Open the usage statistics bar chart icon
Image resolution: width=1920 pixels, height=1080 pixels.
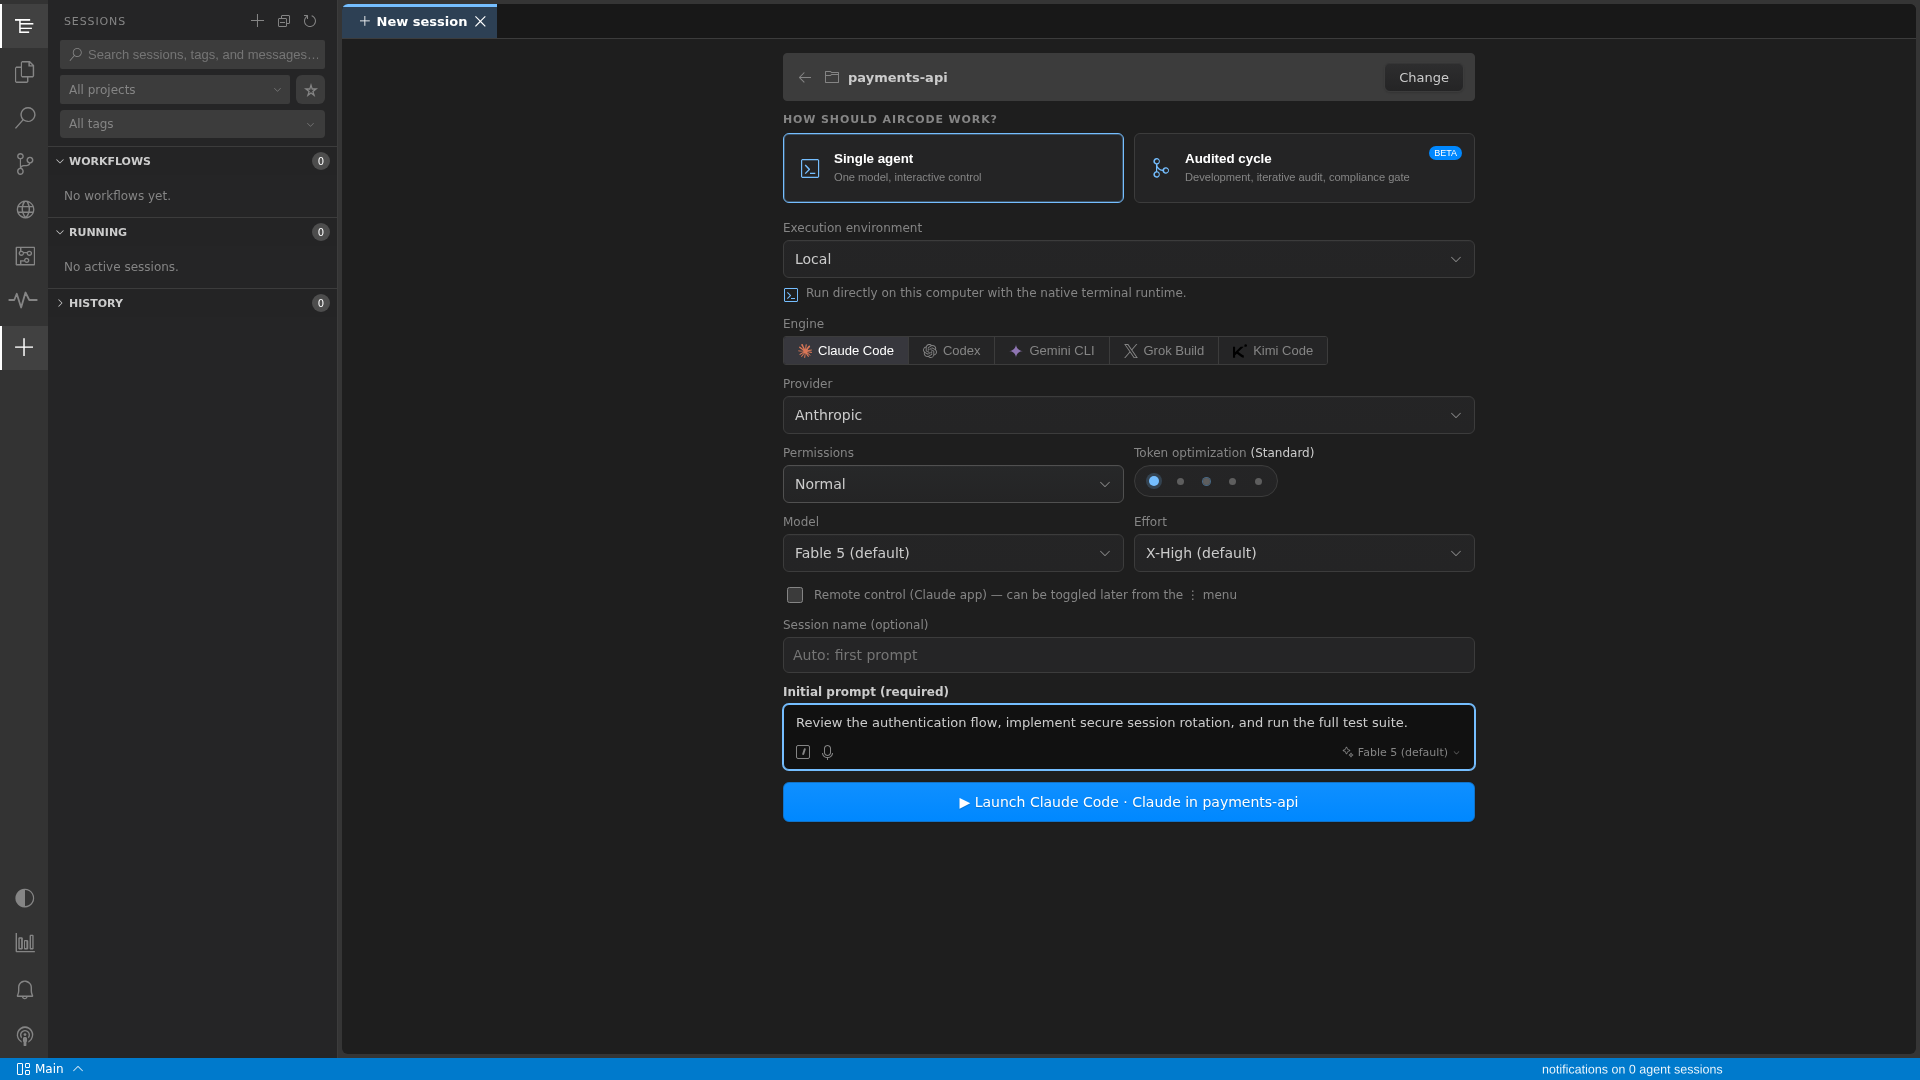24,943
